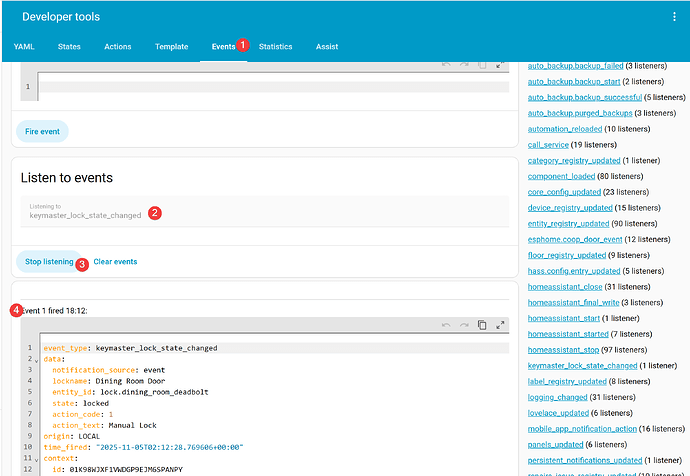690x476 pixels.
Task: Choose device_registry_updated event link
Action: (x=570, y=208)
